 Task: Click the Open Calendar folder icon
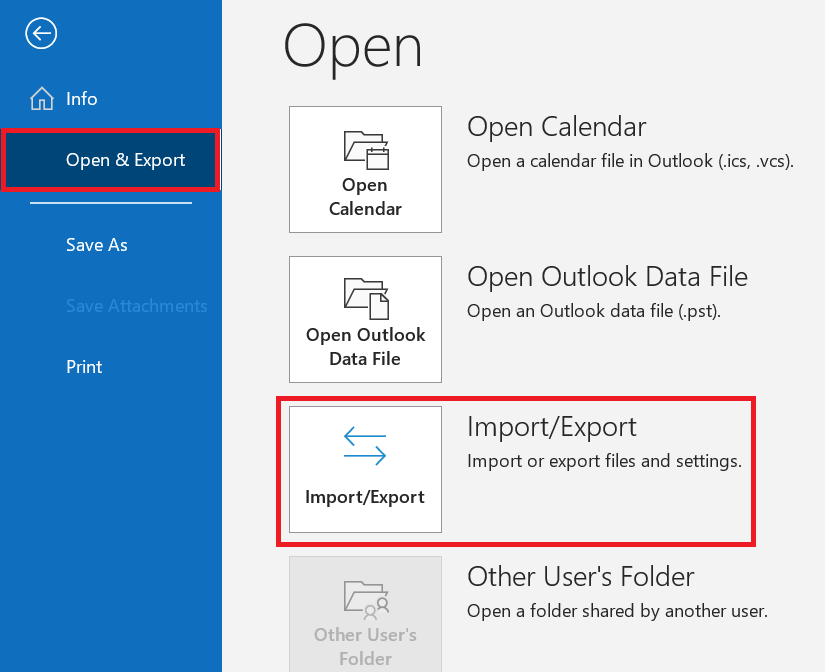coord(366,150)
